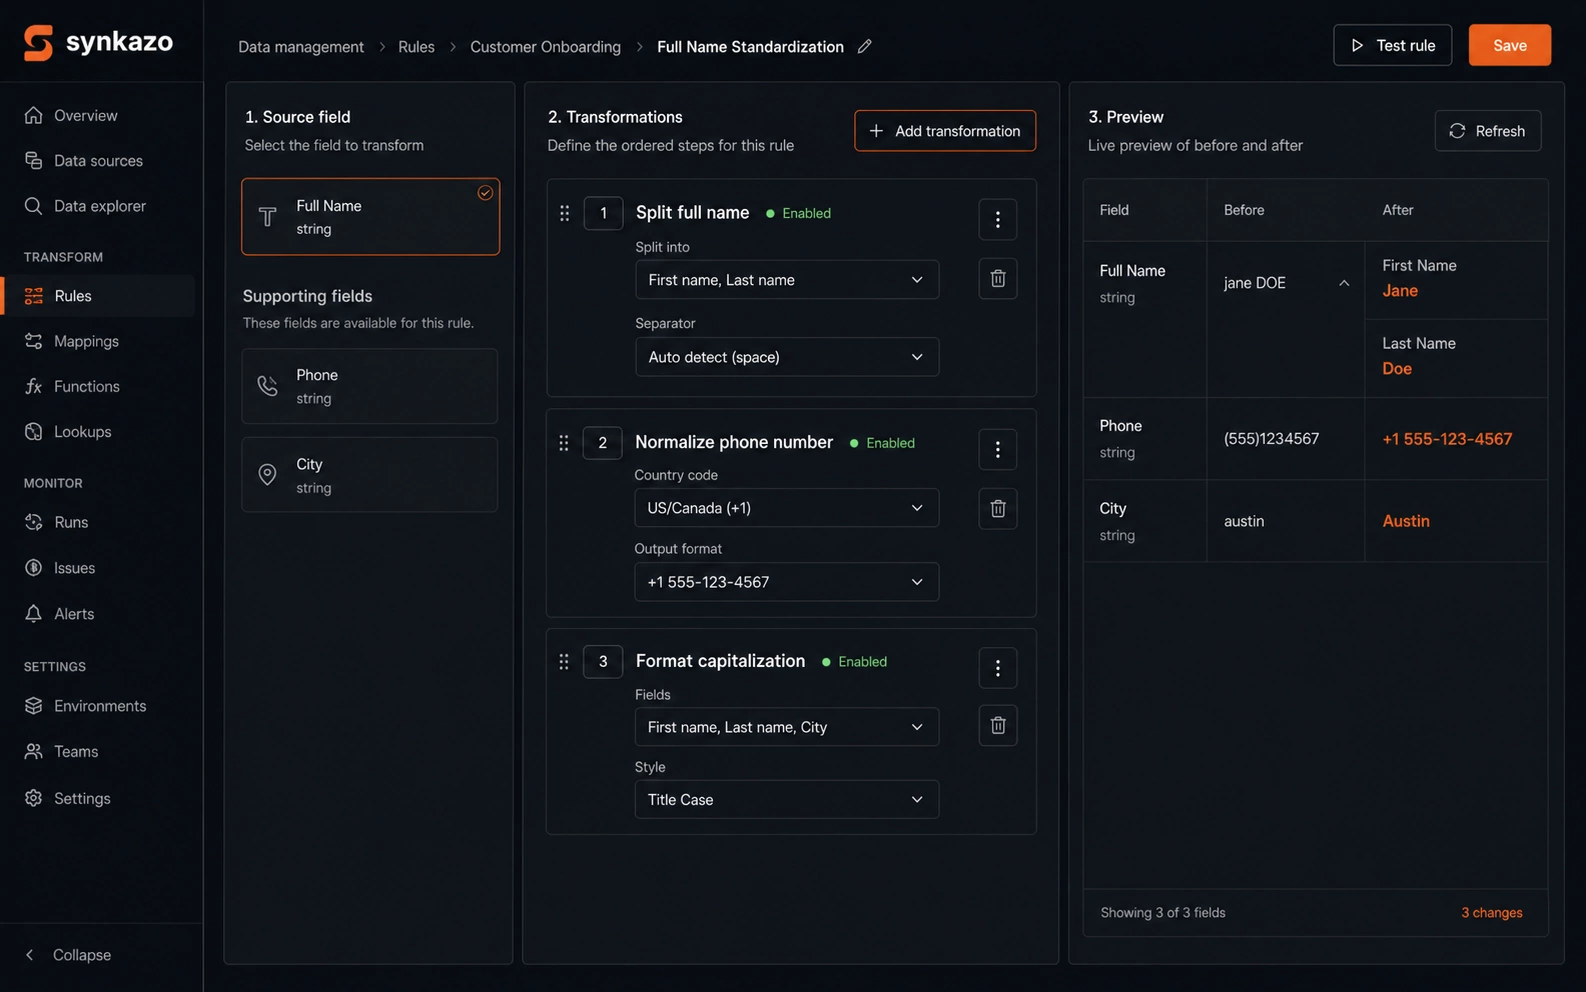Click the City location pin icon

click(x=268, y=475)
